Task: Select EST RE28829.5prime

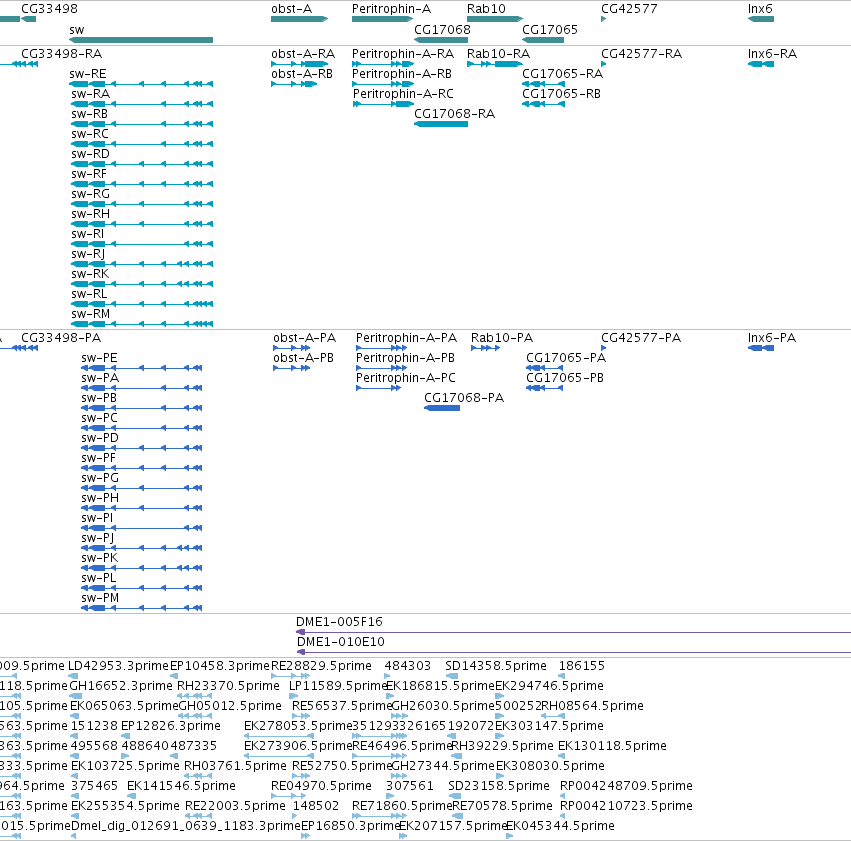Action: [290, 676]
